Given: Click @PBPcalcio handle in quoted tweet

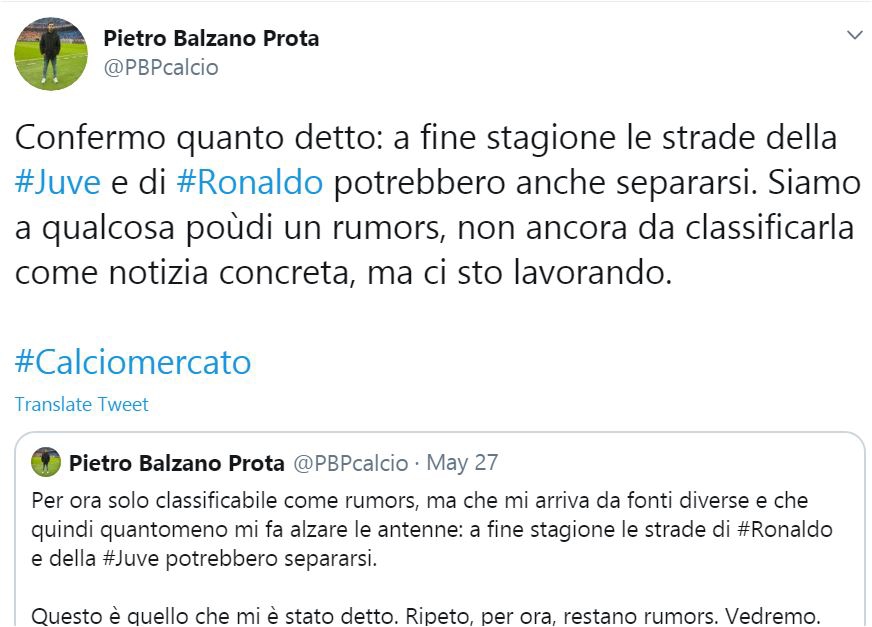Looking at the screenshot, I should [350, 463].
